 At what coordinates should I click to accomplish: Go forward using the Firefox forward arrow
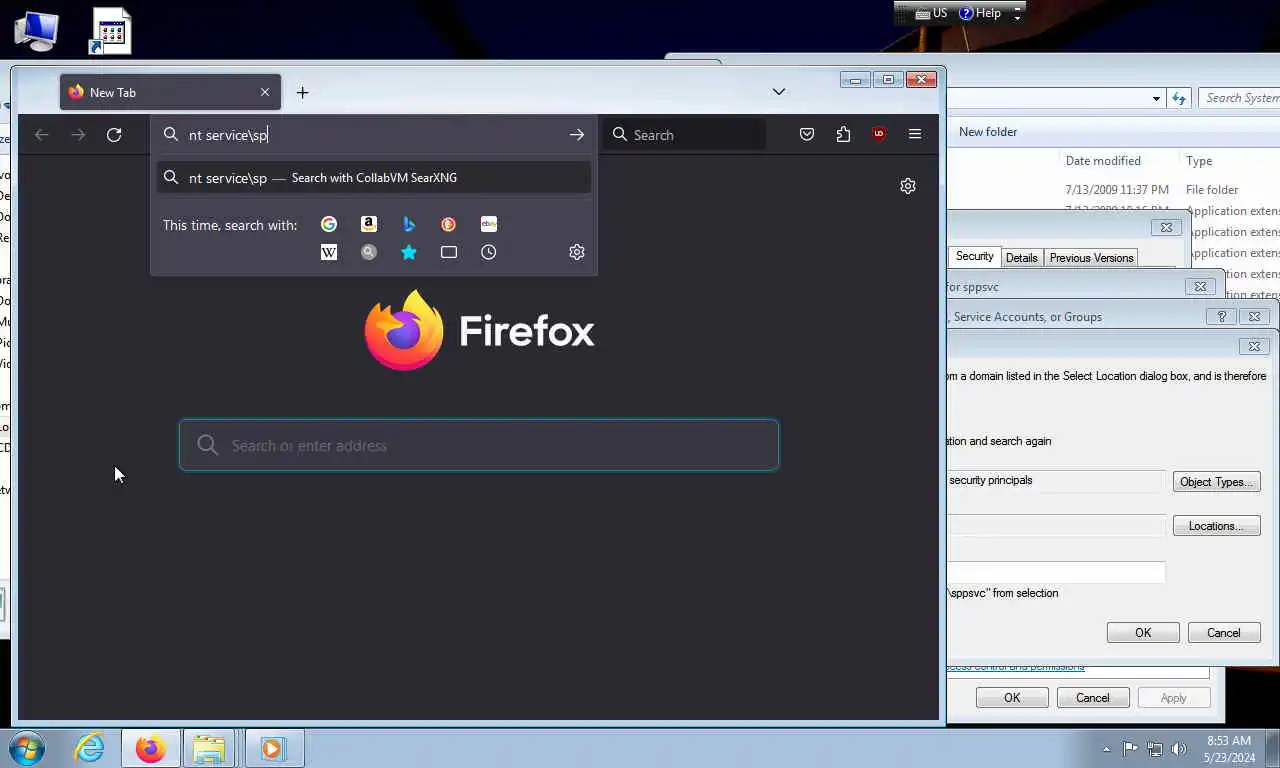[x=78, y=134]
